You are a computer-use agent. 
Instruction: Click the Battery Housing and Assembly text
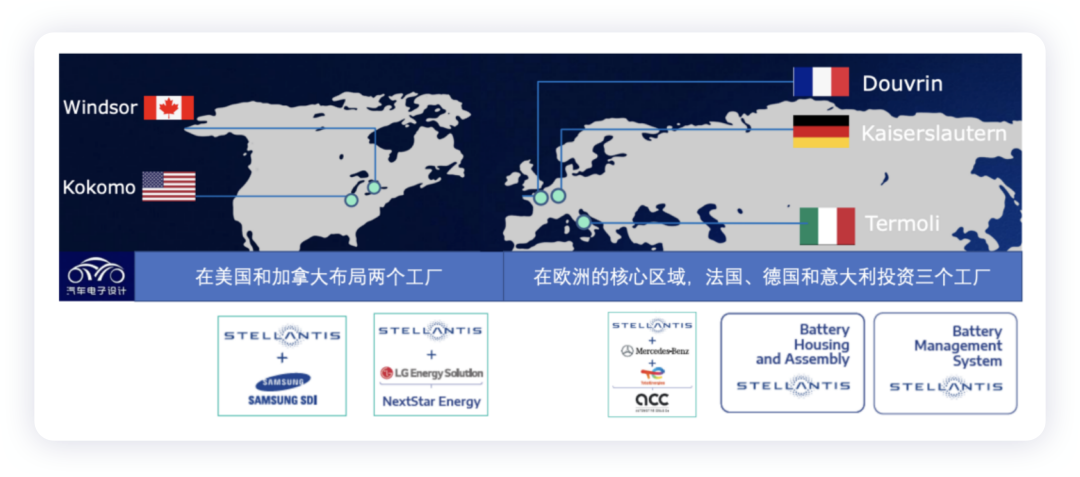802,344
